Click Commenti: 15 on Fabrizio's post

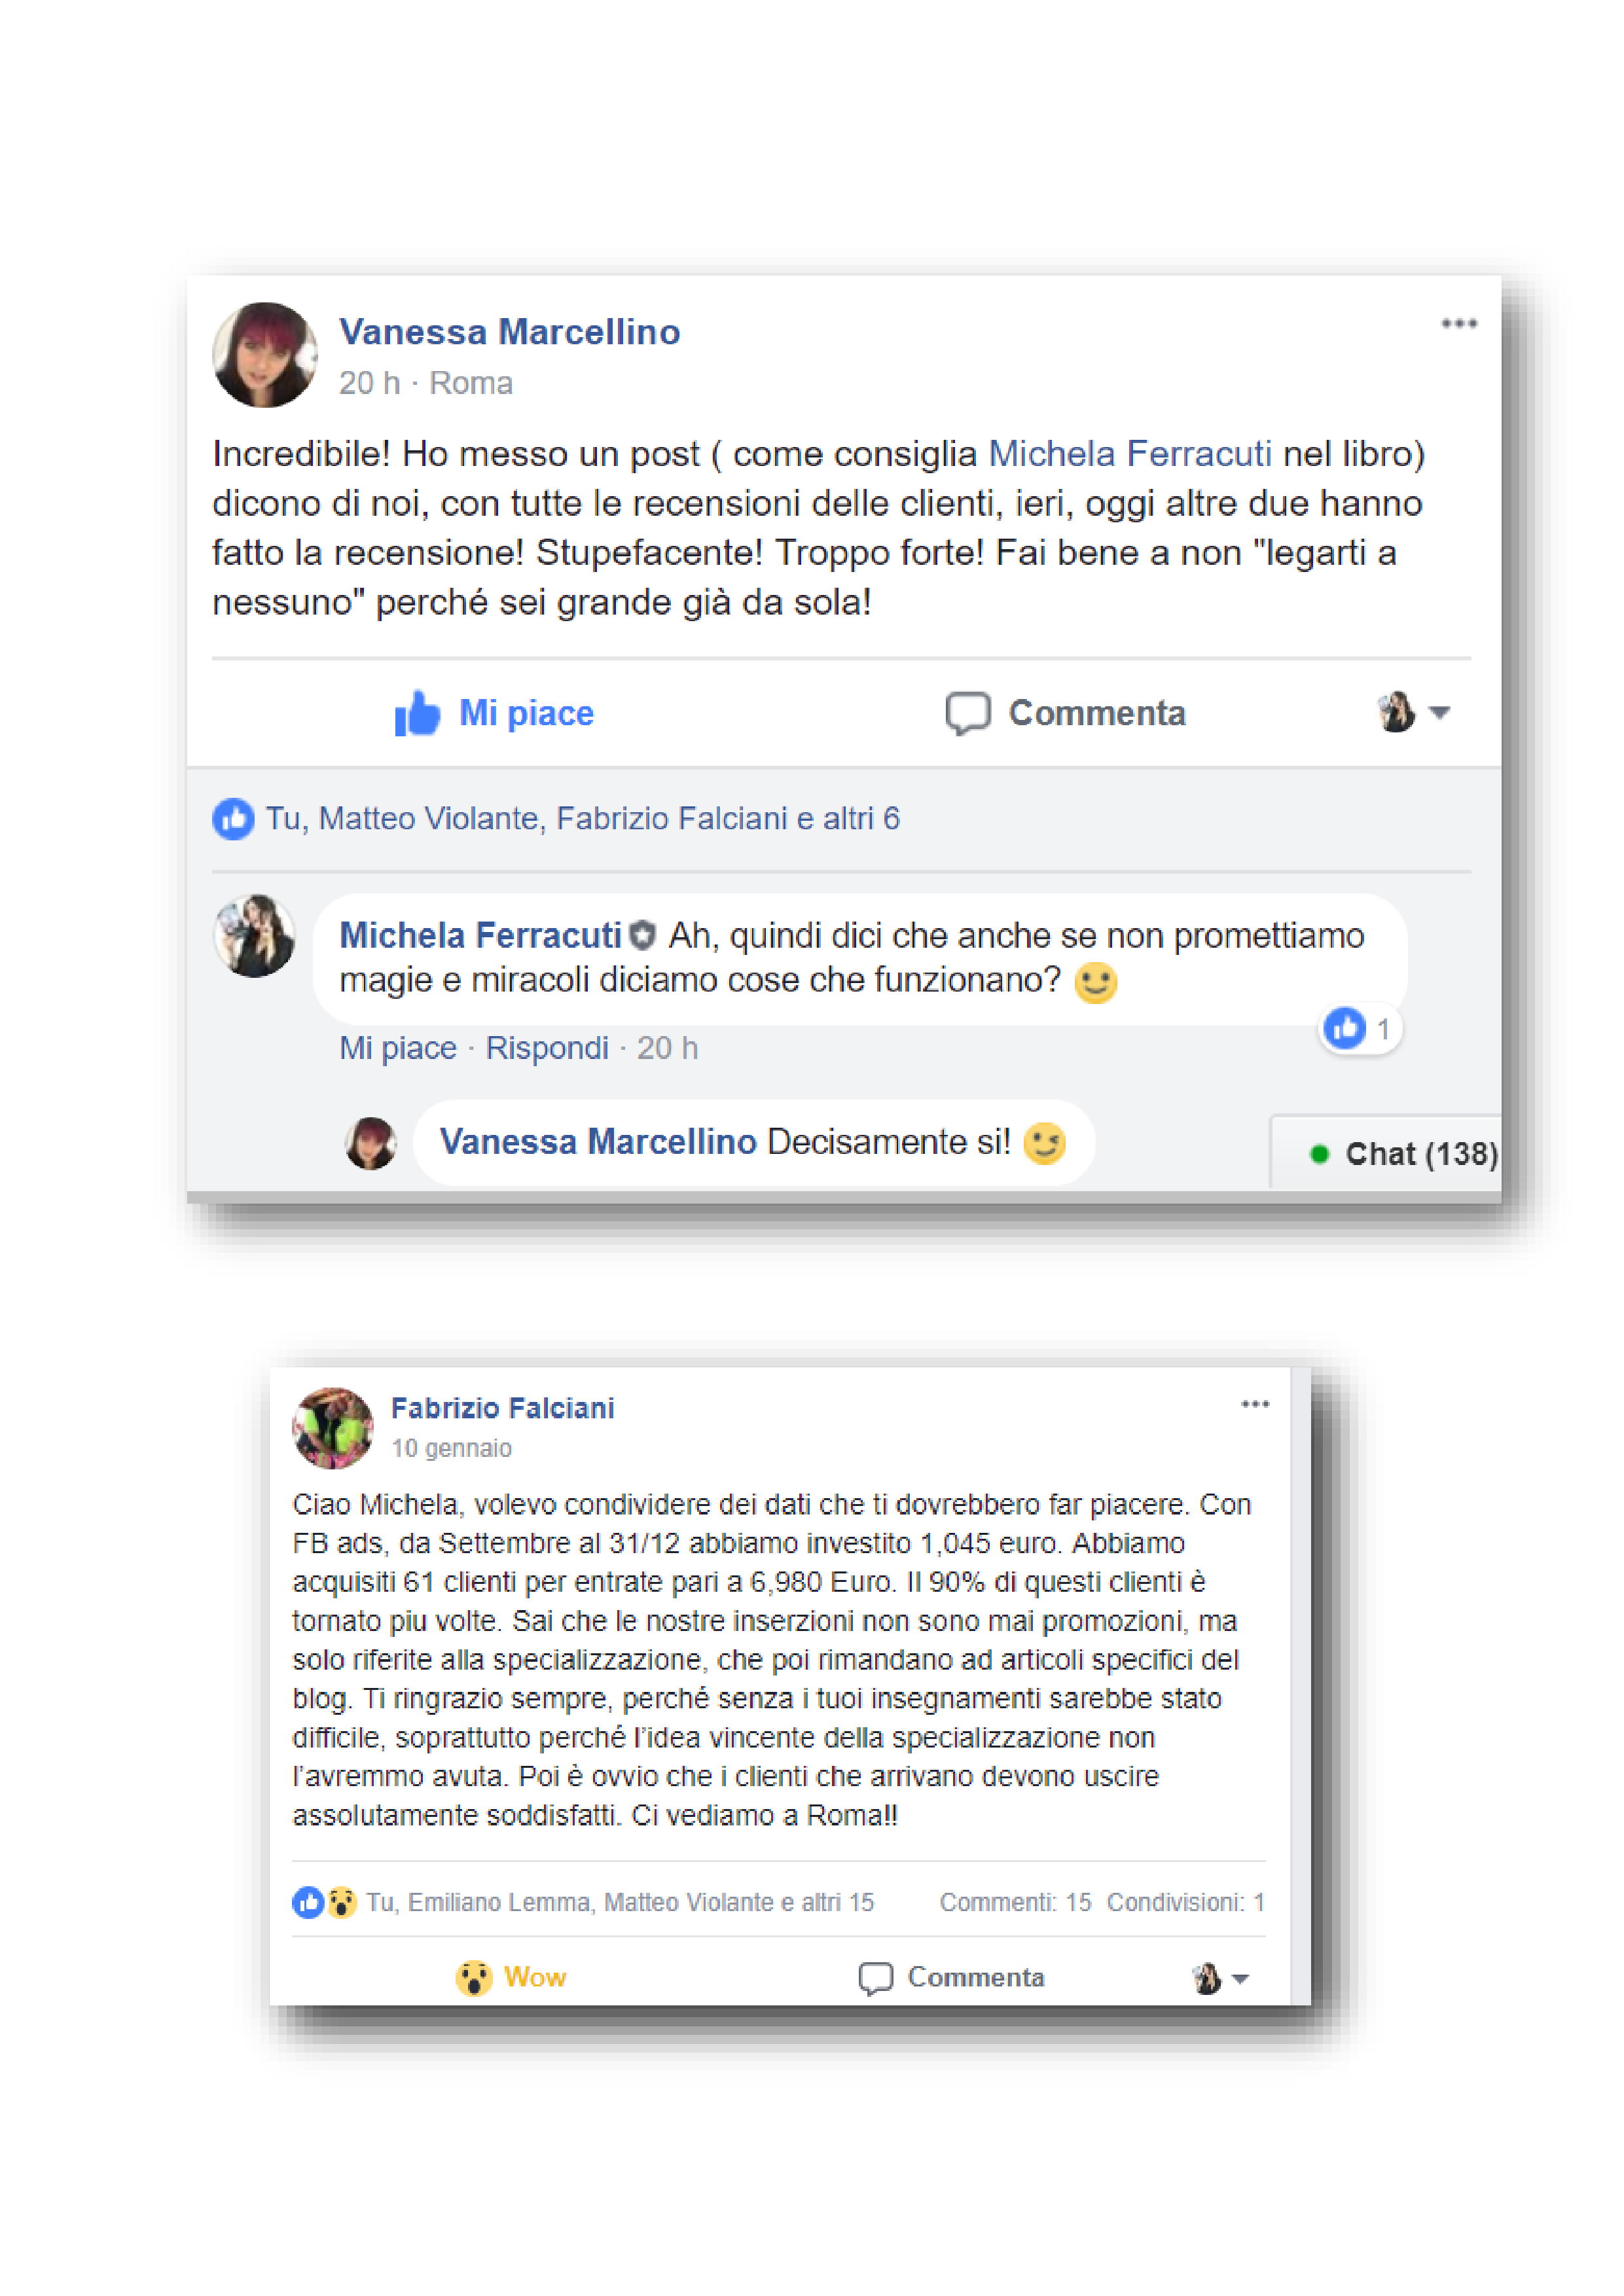click(1015, 1902)
